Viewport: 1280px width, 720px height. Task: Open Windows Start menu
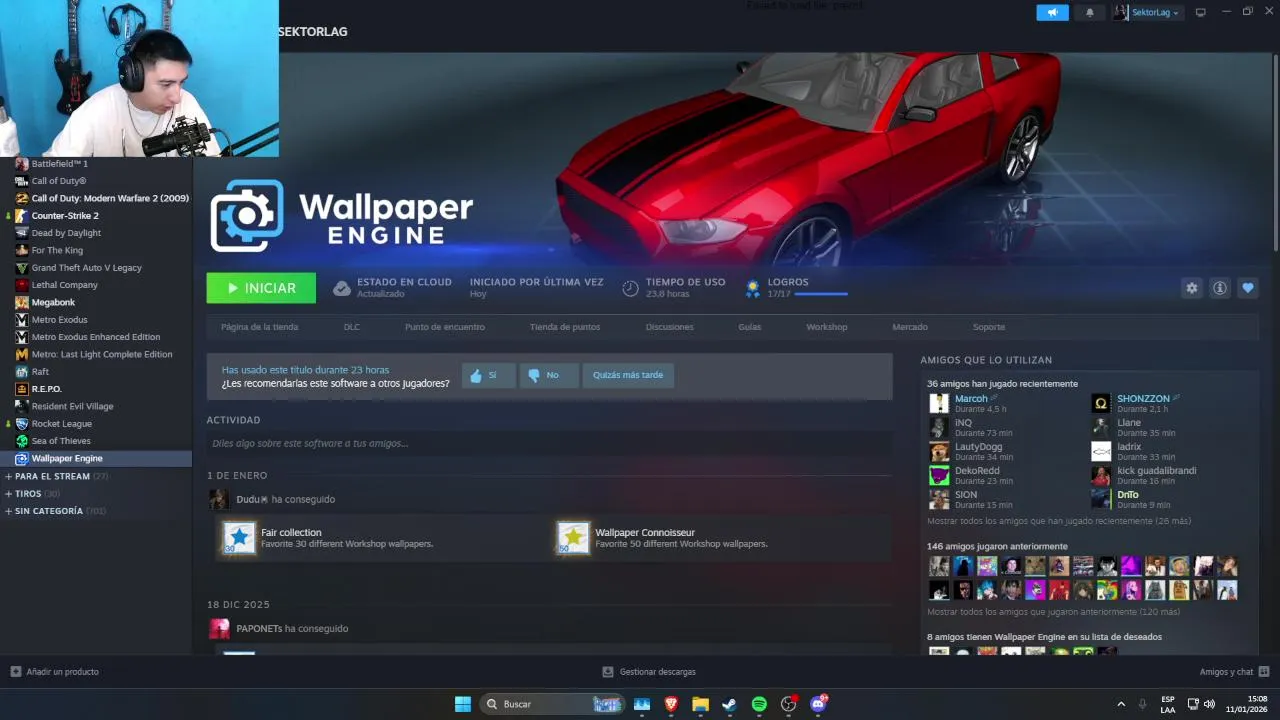click(x=463, y=704)
